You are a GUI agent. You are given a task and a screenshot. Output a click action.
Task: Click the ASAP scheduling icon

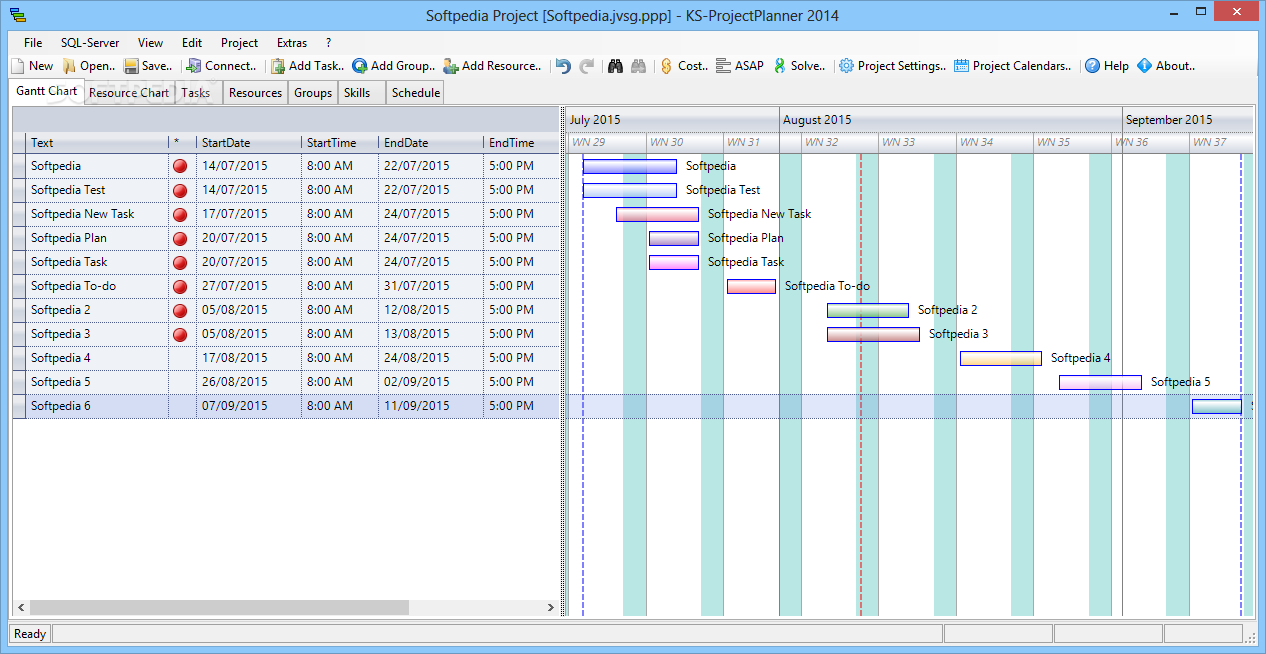click(723, 66)
